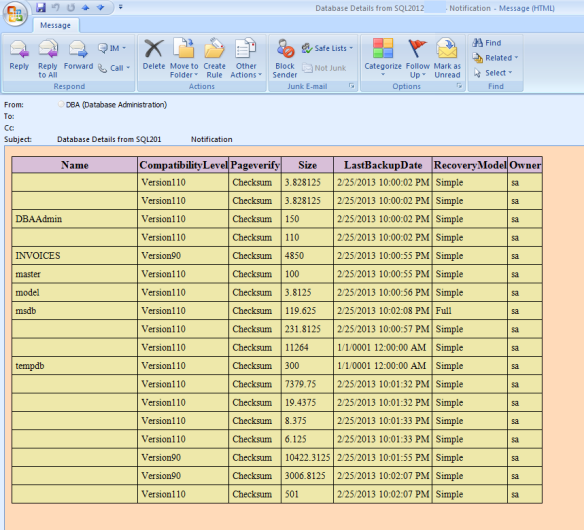The image size is (584, 530).
Task: Click the Undo arrow in quick access toolbar
Action: click(56, 7)
